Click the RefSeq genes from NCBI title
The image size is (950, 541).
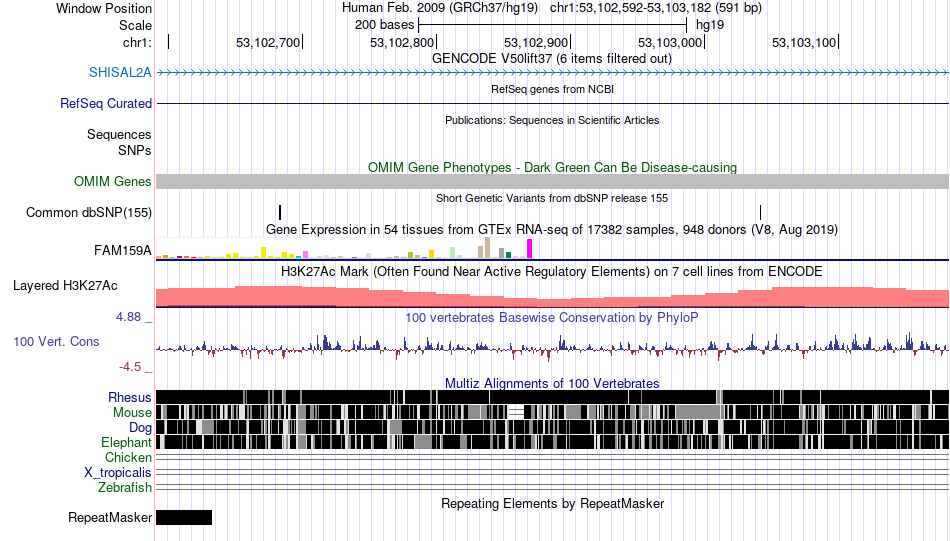coord(553,90)
